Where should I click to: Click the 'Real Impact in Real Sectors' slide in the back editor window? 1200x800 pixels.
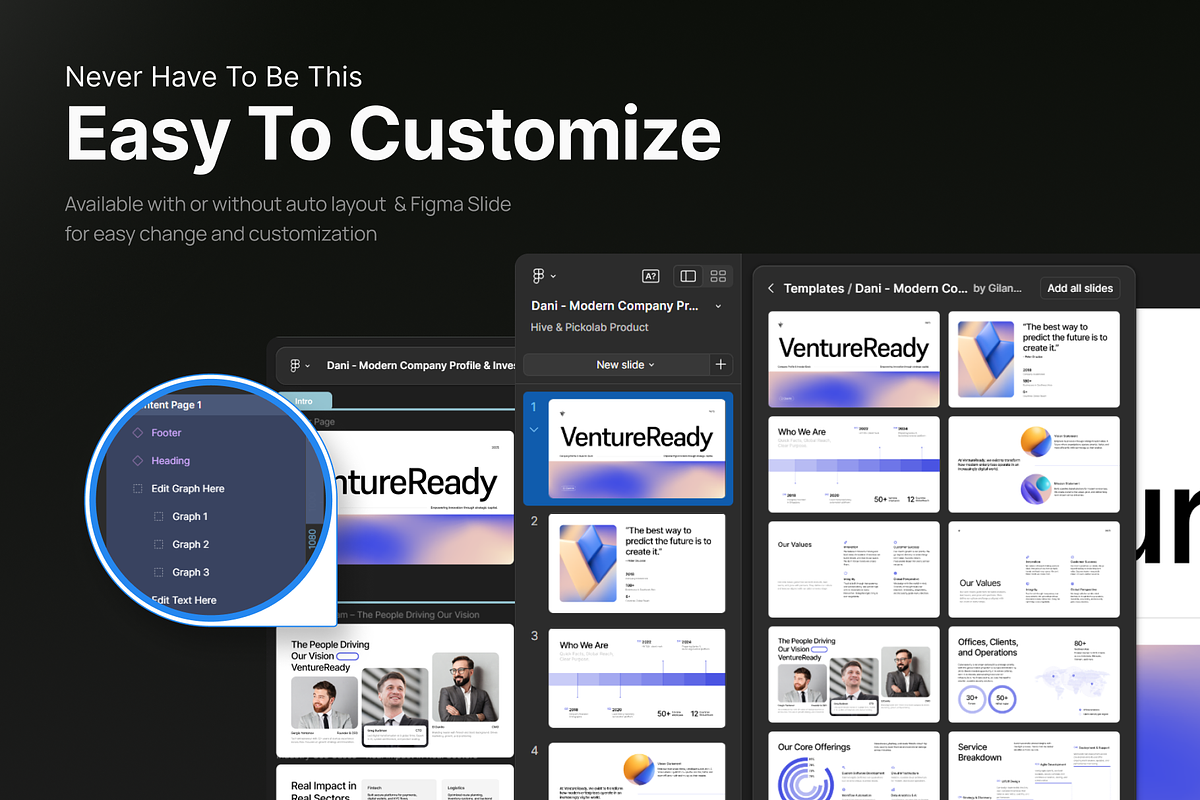pos(395,783)
